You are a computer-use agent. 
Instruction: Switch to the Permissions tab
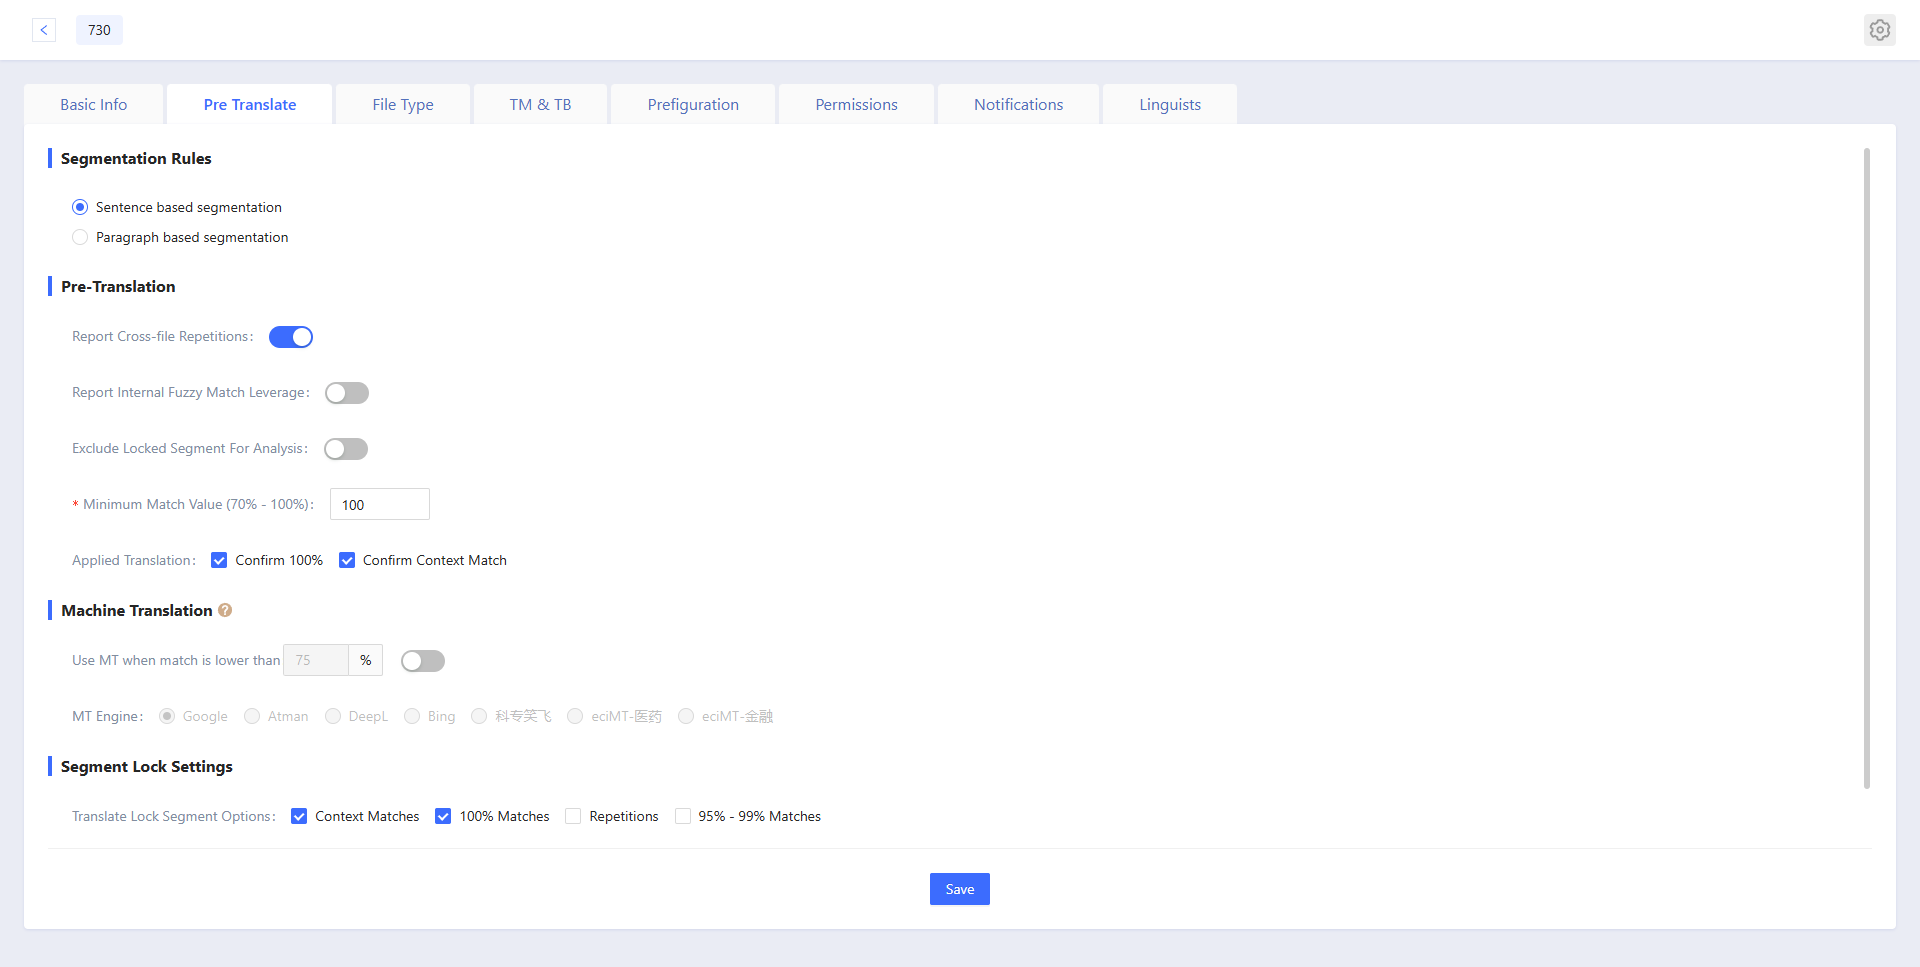tap(857, 104)
